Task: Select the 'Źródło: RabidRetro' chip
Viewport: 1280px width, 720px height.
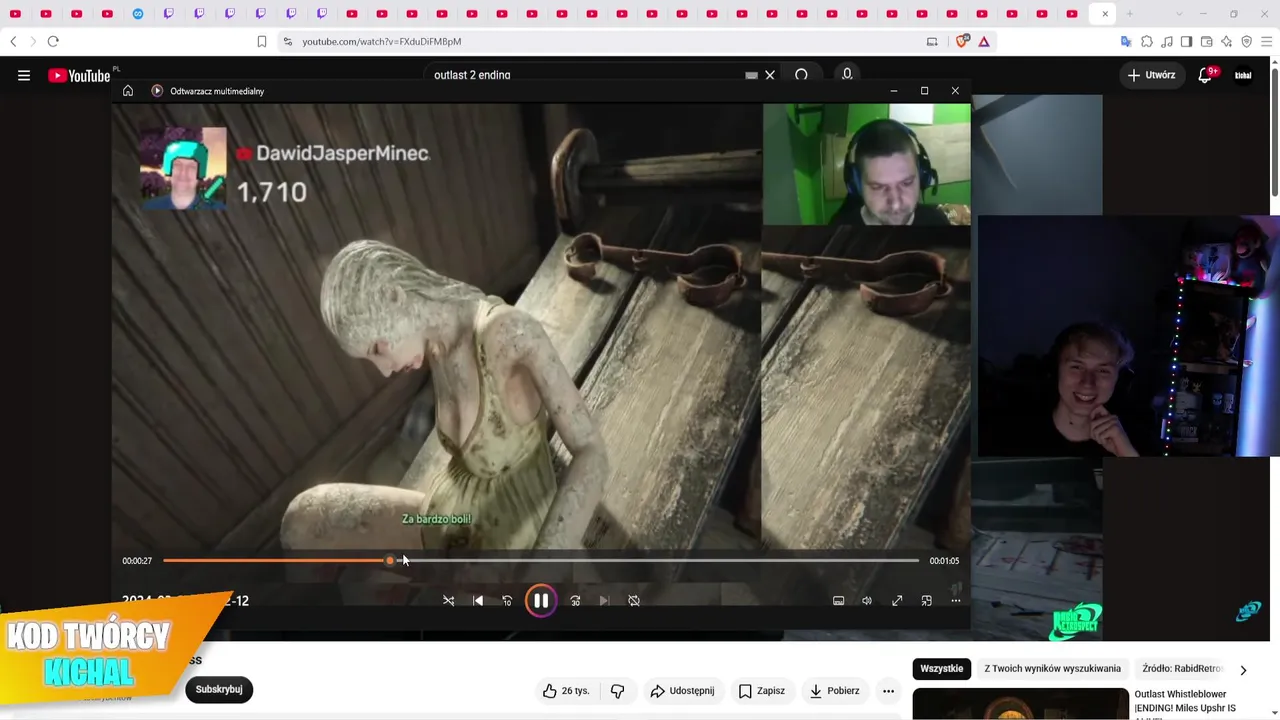Action: pyautogui.click(x=1183, y=669)
